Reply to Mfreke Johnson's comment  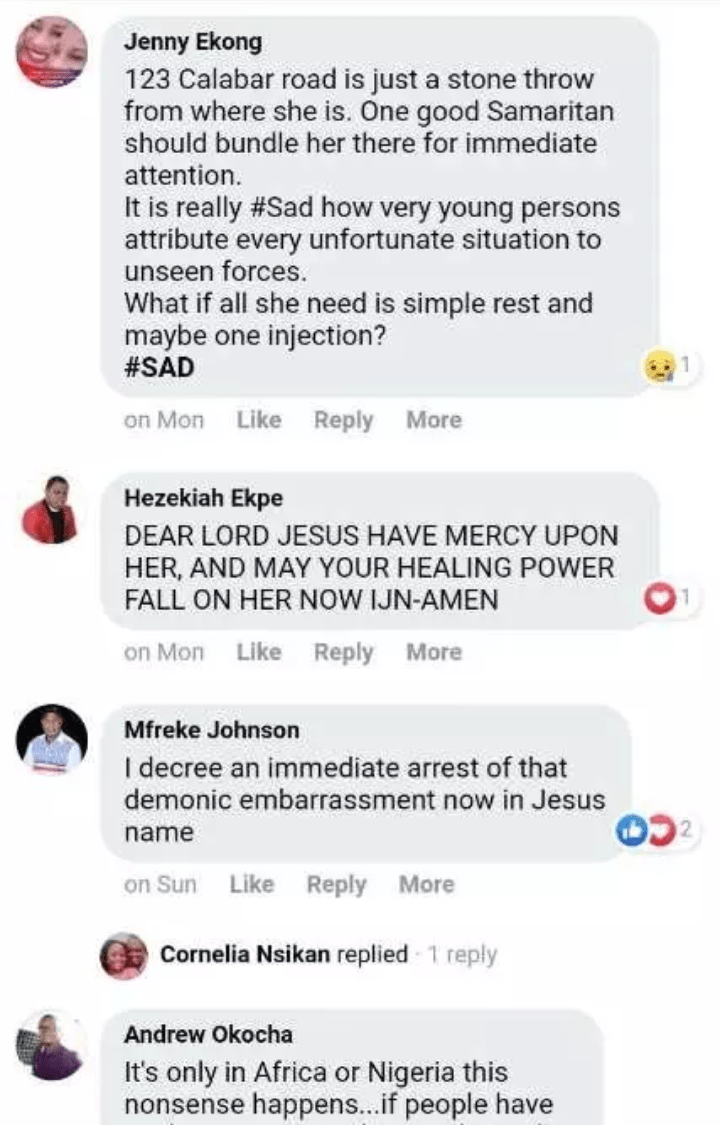(336, 884)
